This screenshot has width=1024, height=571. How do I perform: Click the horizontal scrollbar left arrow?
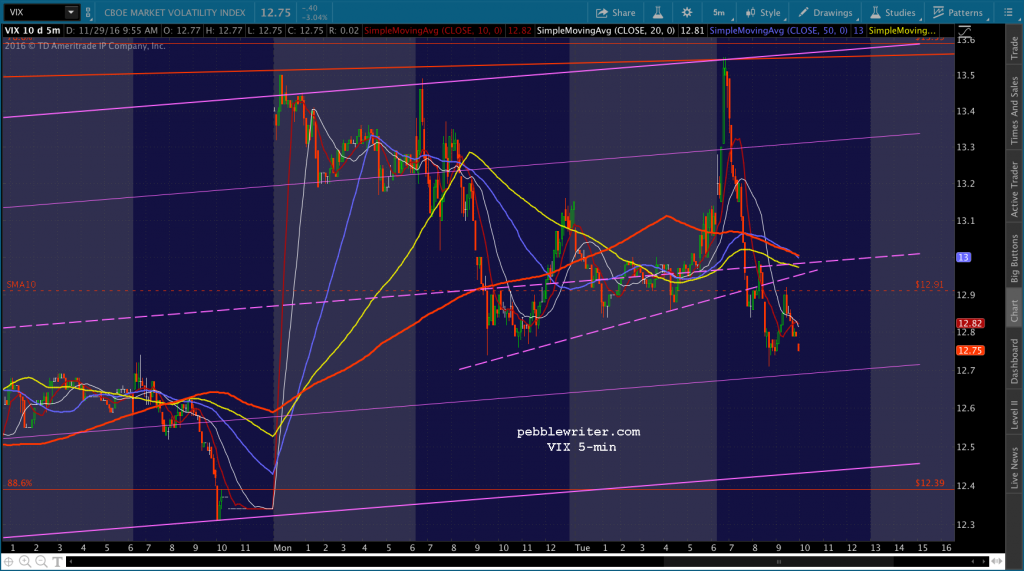pos(71,561)
